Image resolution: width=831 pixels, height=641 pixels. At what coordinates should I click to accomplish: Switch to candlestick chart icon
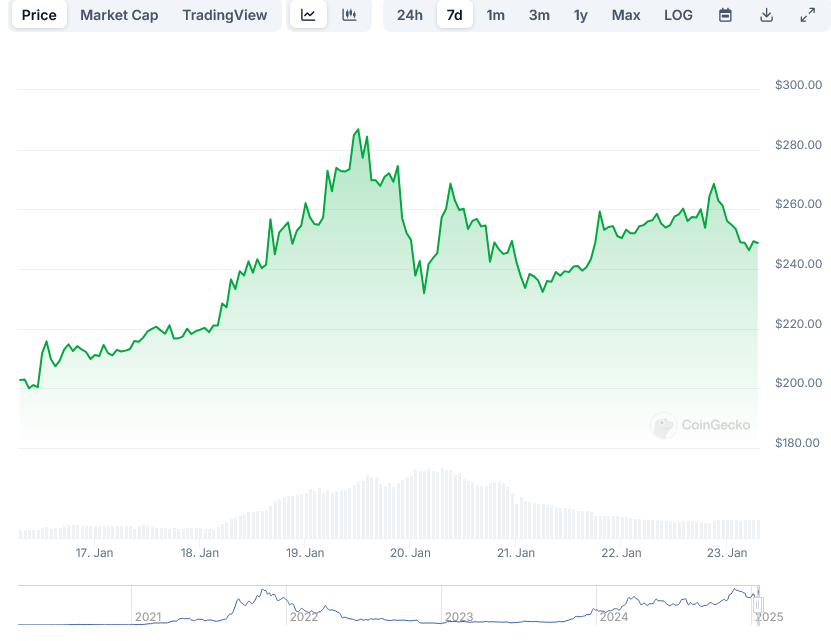349,15
